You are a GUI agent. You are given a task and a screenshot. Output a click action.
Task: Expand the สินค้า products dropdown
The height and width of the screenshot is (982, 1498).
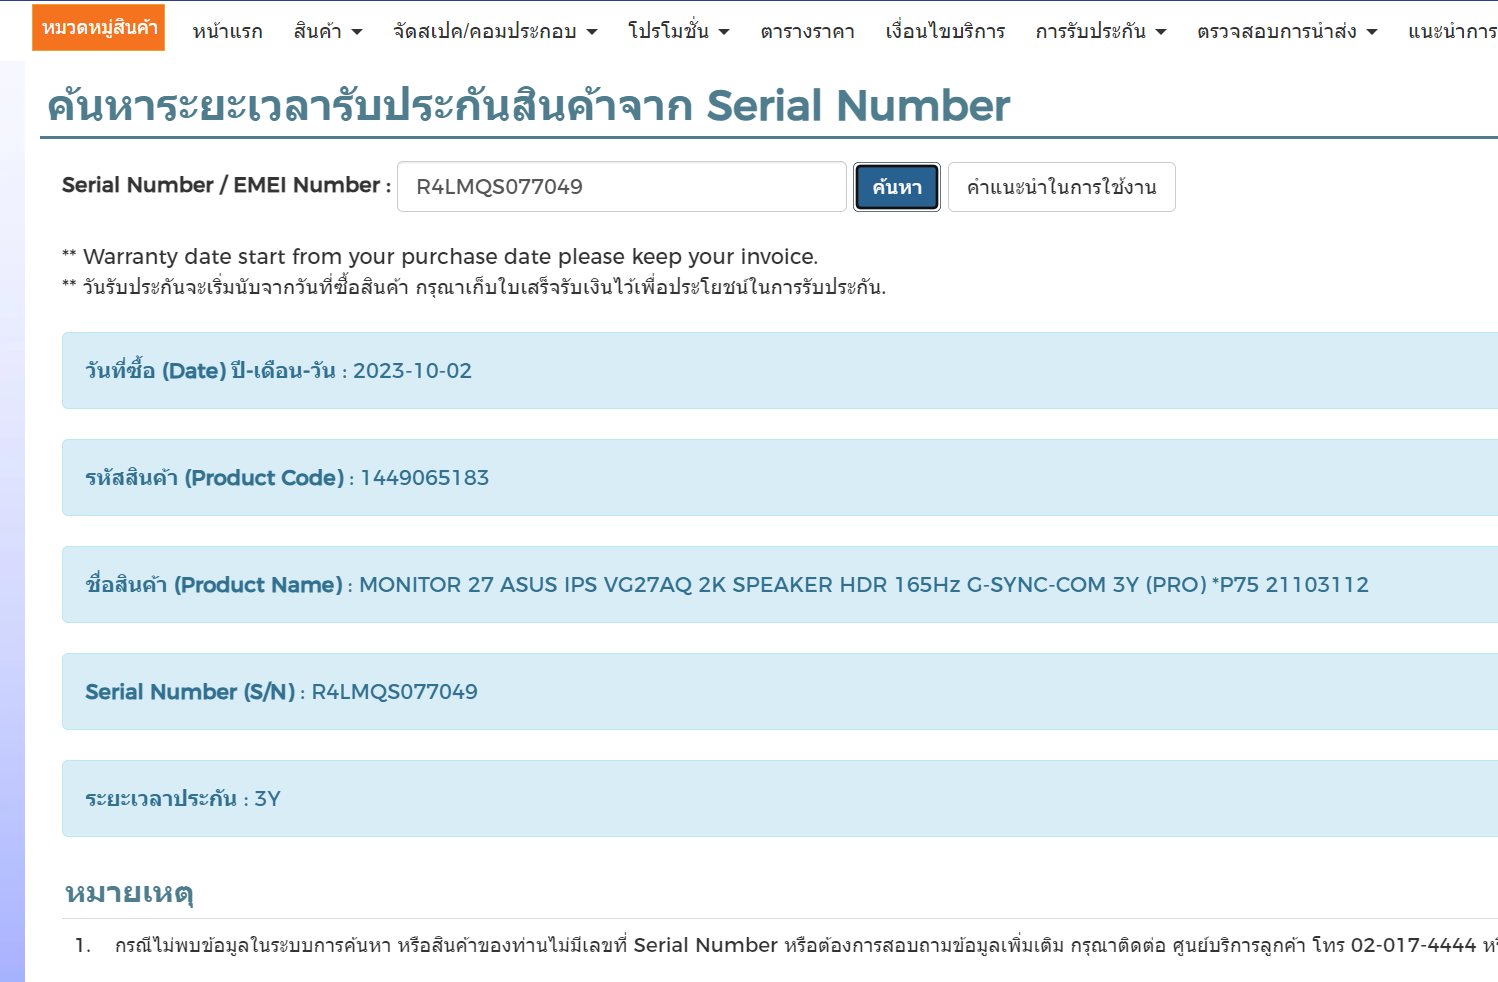[328, 32]
